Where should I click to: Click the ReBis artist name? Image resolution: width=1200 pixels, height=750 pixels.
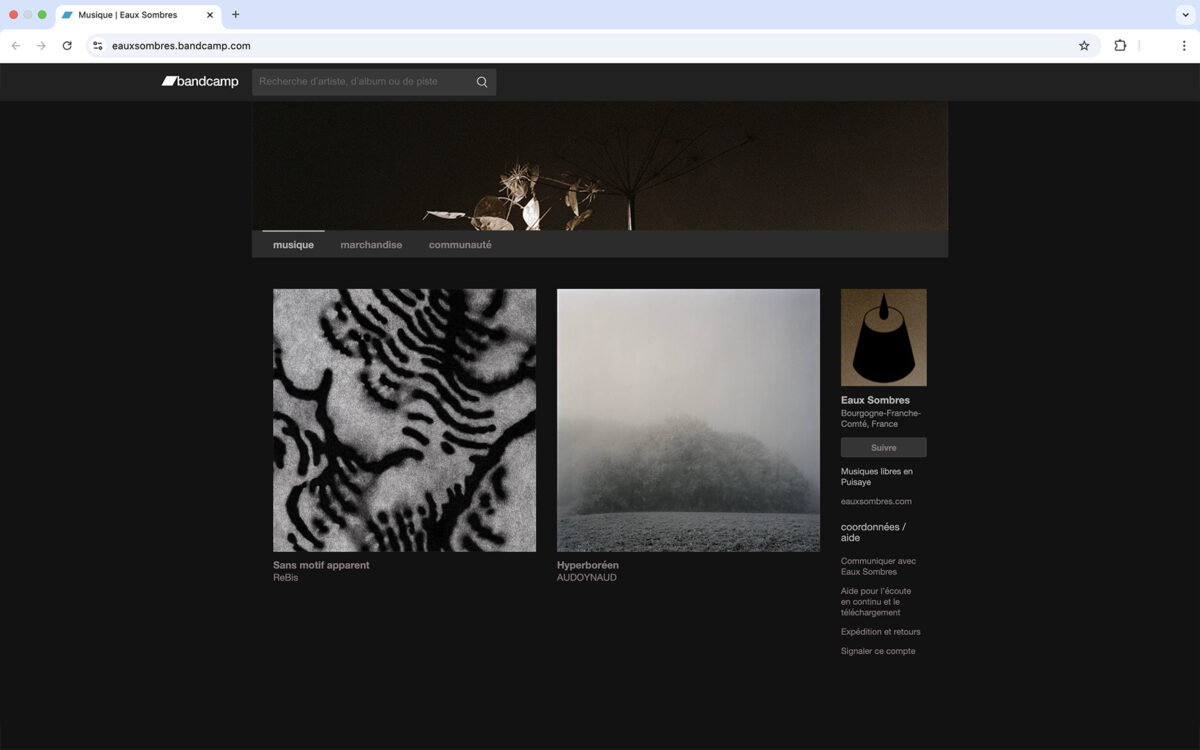tap(285, 578)
